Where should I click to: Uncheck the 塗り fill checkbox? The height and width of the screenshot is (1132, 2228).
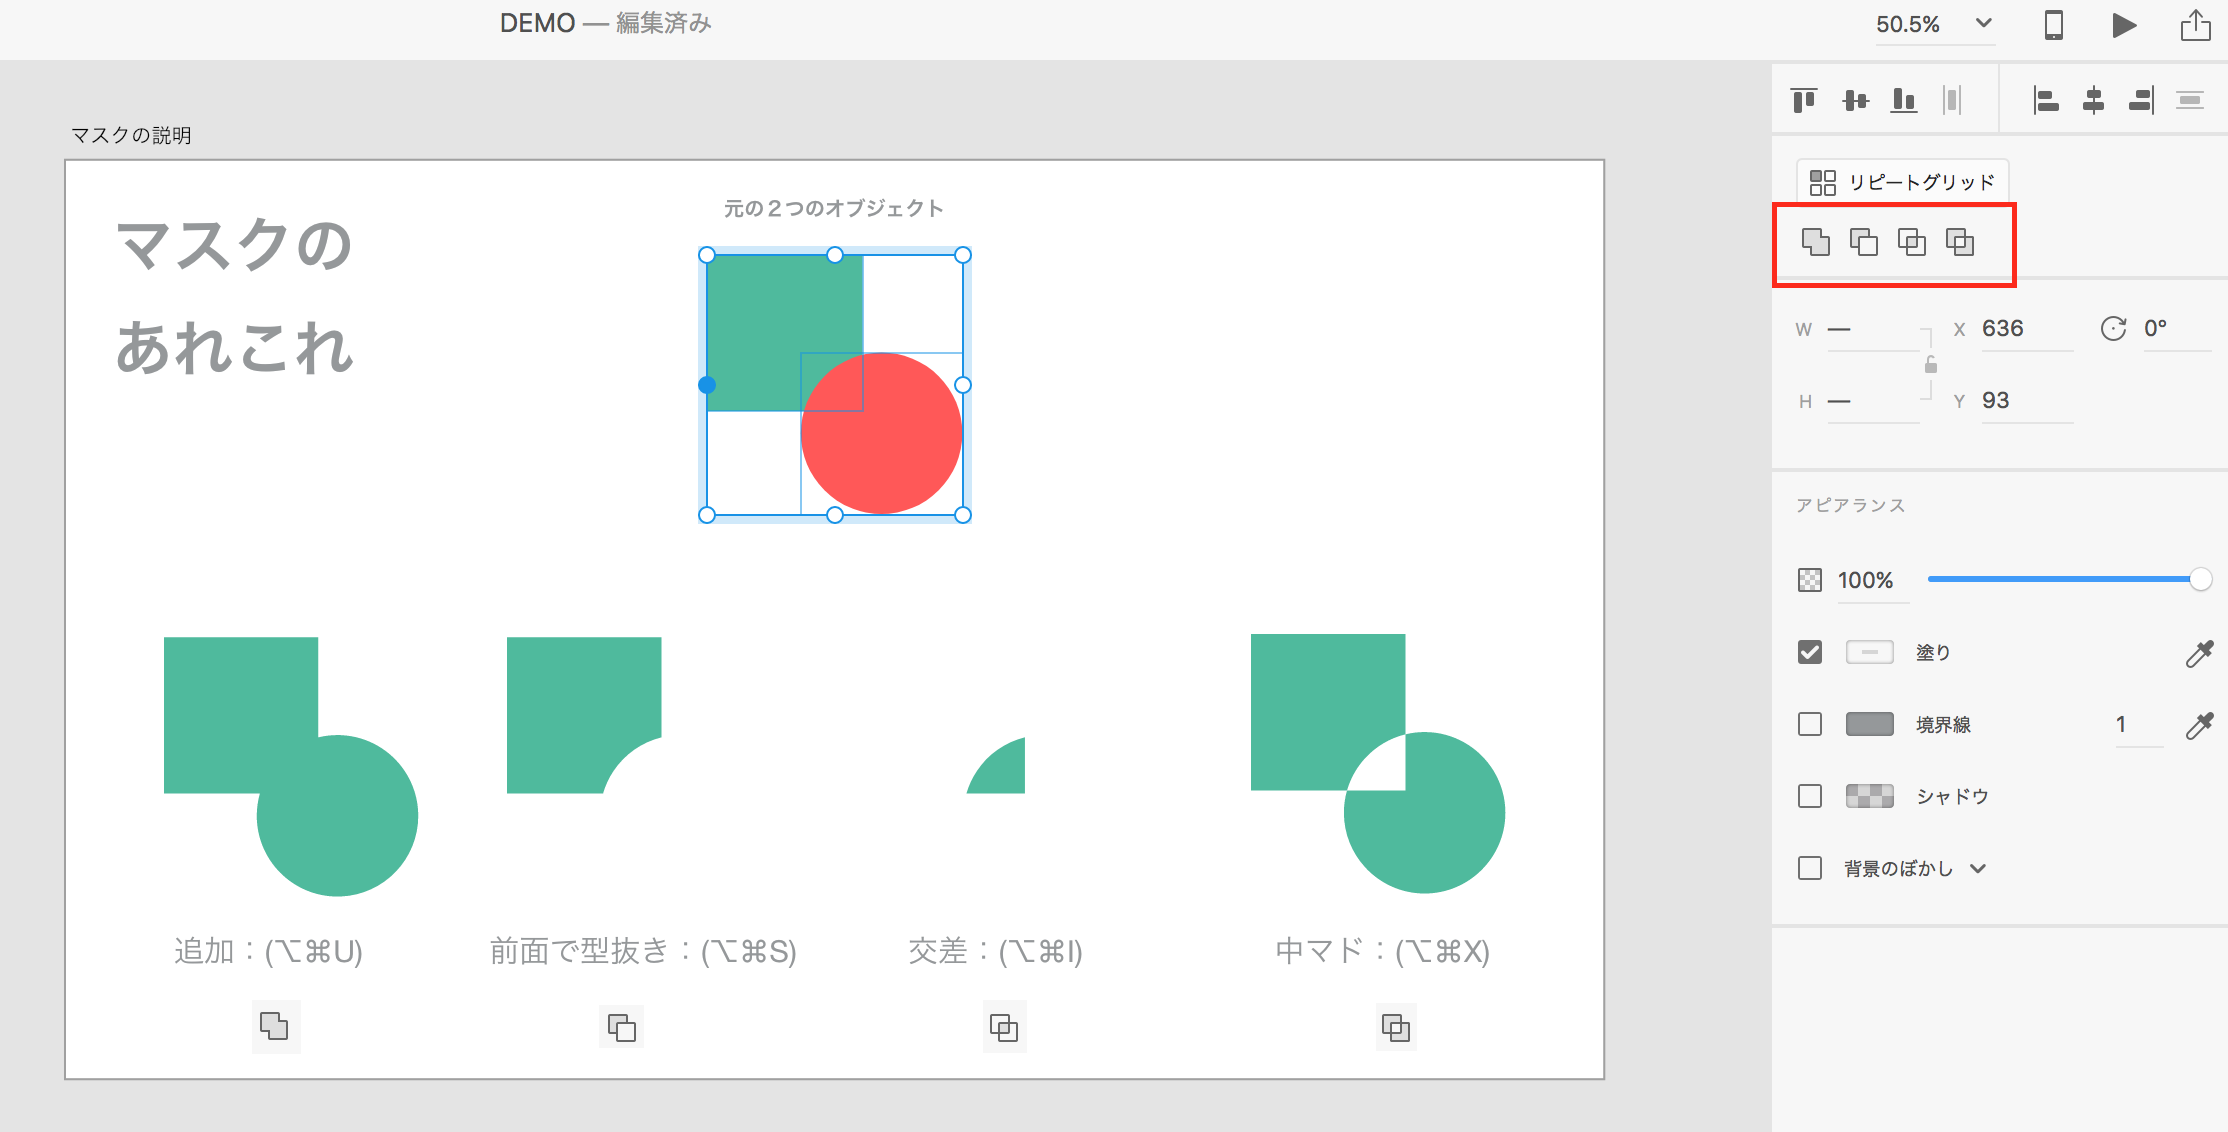click(x=1810, y=652)
